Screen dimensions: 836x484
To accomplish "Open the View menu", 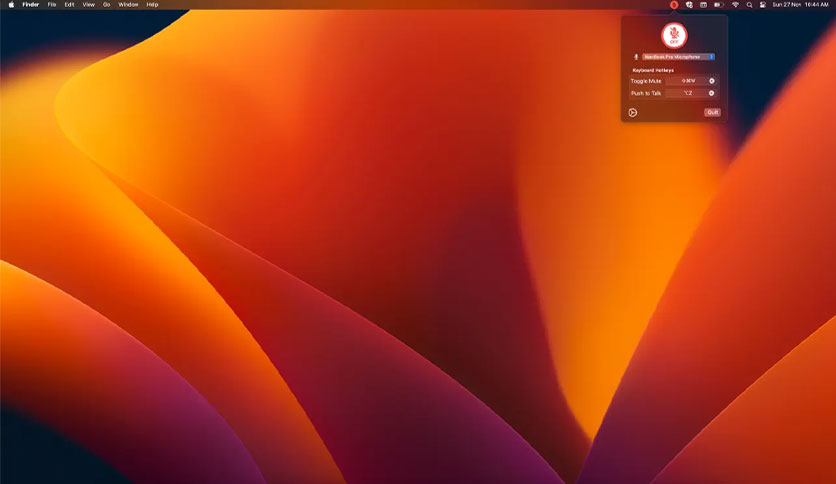I will click(89, 5).
